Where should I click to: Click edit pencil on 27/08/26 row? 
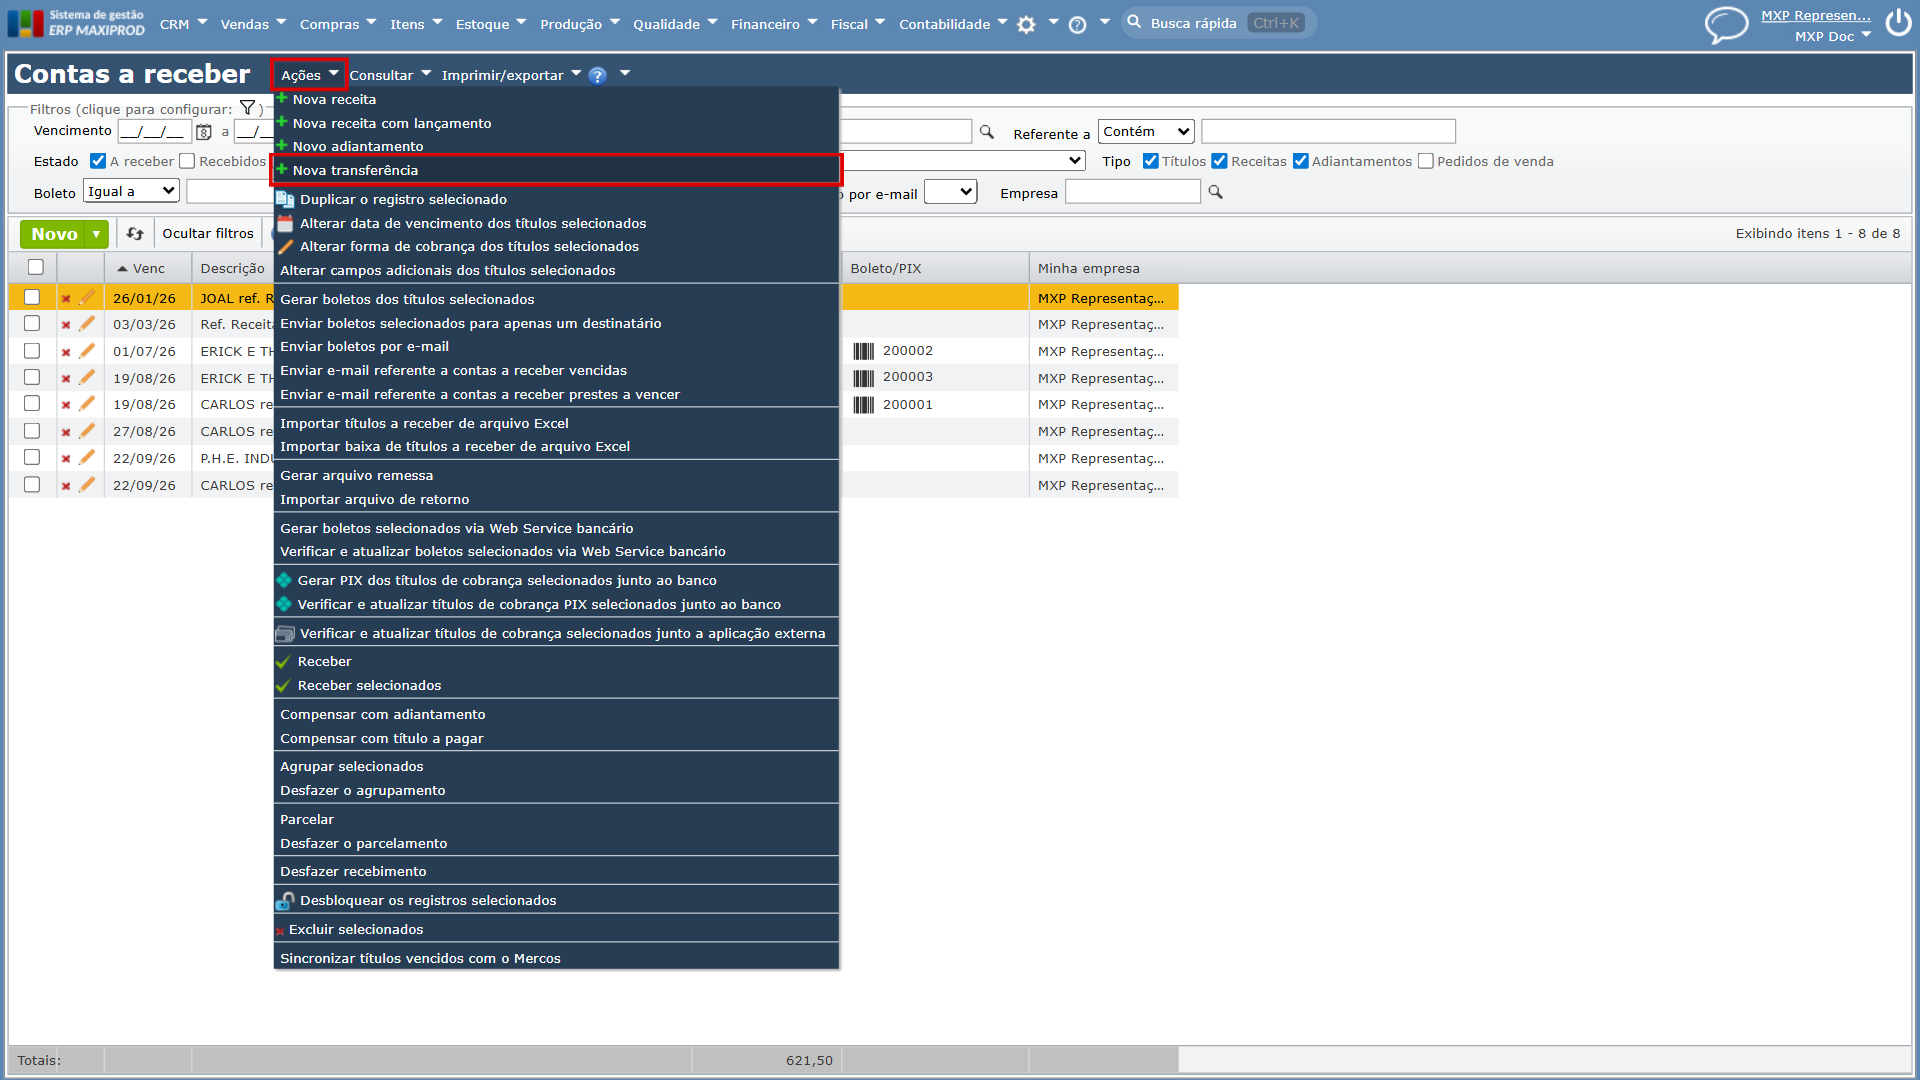tap(87, 431)
